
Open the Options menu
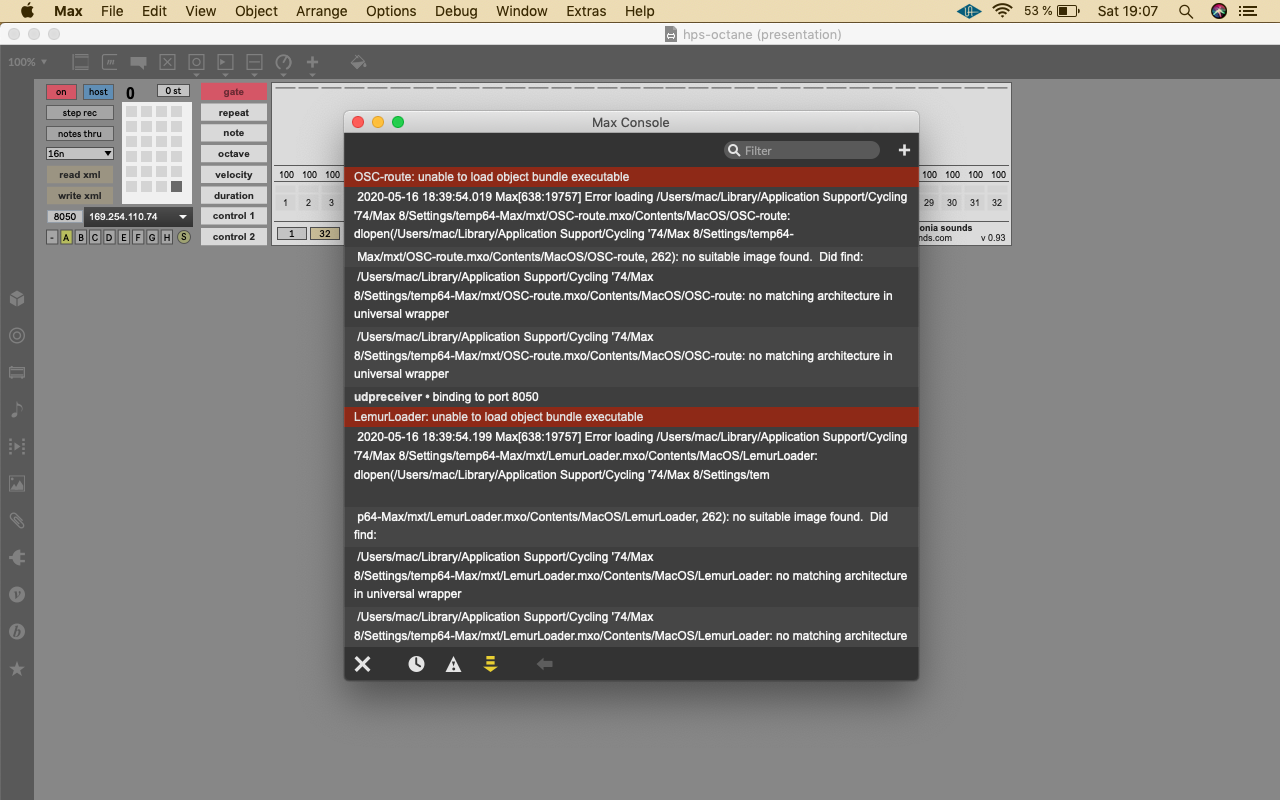391,11
